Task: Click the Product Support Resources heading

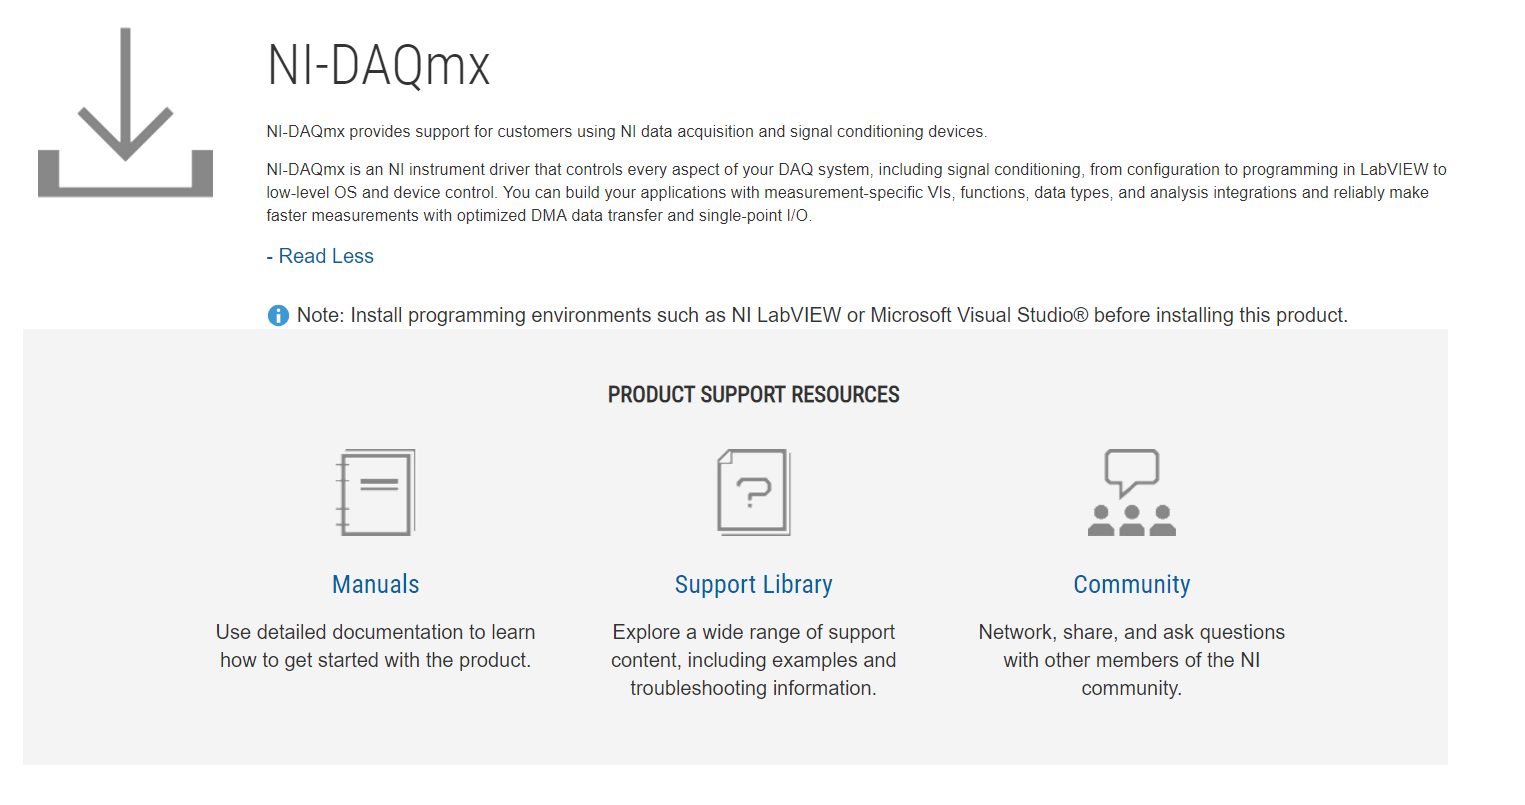Action: (x=753, y=395)
